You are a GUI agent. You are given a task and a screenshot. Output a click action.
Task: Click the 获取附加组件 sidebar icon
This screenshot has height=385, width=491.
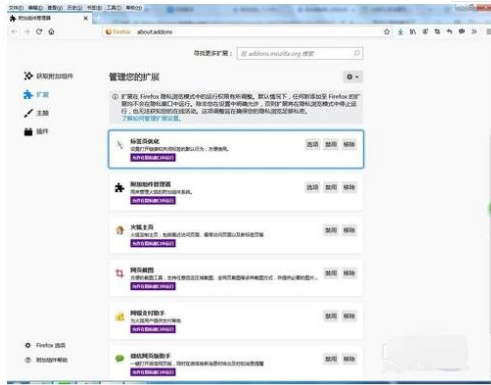28,76
